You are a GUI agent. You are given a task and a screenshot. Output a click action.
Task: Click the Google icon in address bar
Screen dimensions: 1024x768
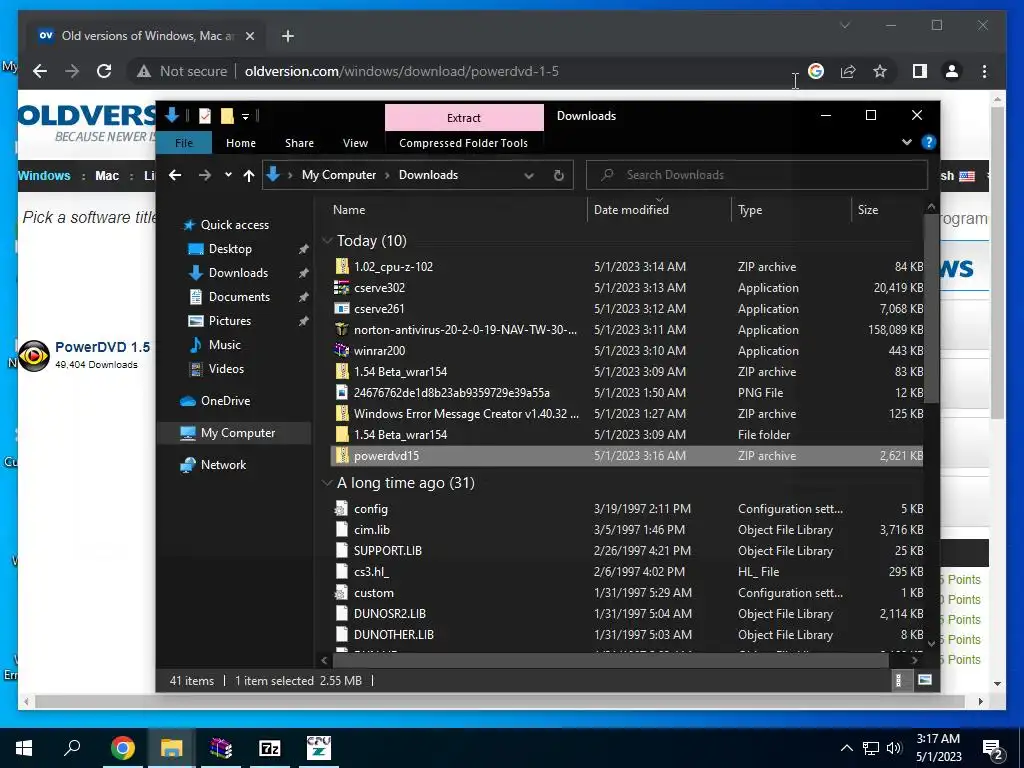(816, 71)
